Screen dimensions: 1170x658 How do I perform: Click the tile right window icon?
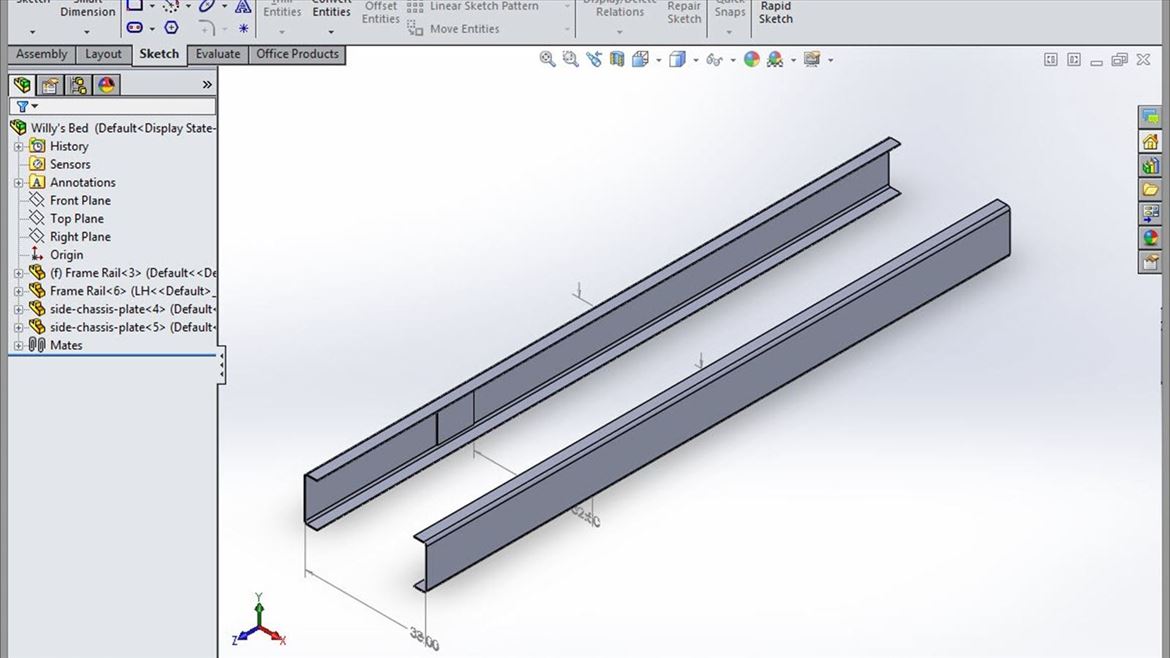1074,60
